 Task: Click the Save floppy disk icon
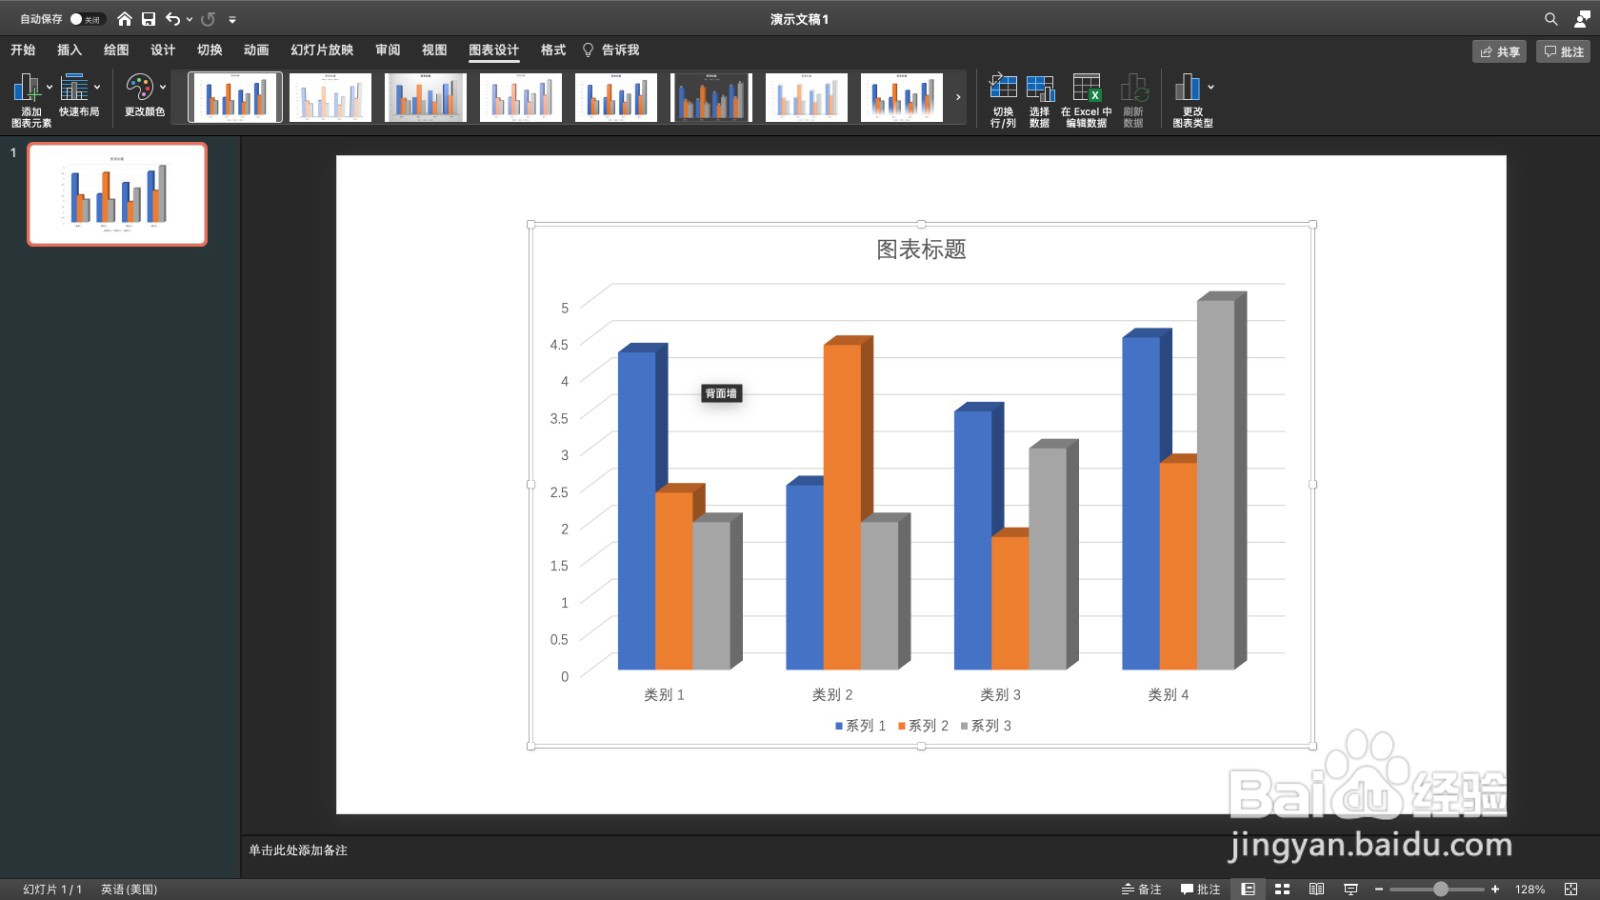click(148, 19)
